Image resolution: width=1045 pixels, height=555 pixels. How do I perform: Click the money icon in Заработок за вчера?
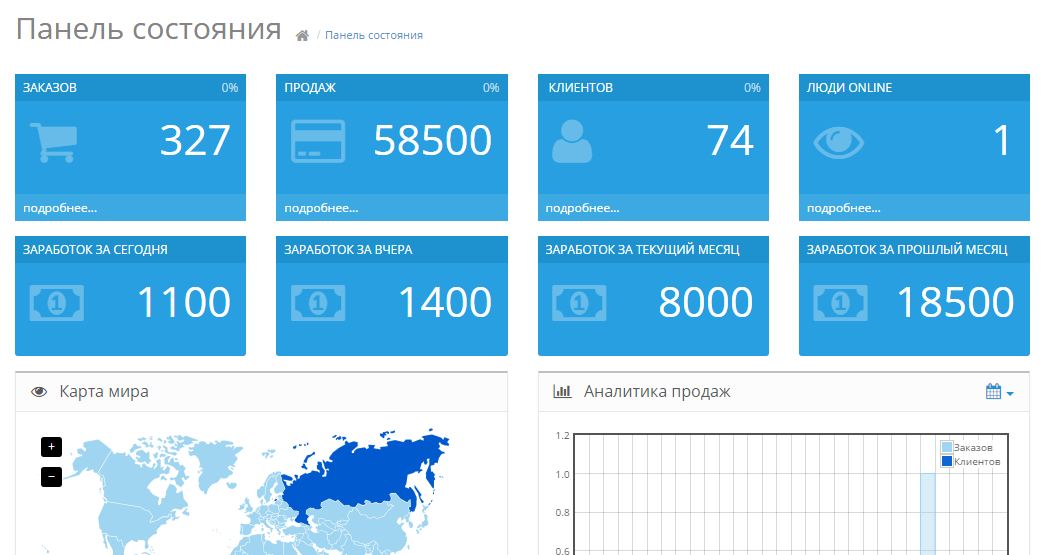317,303
